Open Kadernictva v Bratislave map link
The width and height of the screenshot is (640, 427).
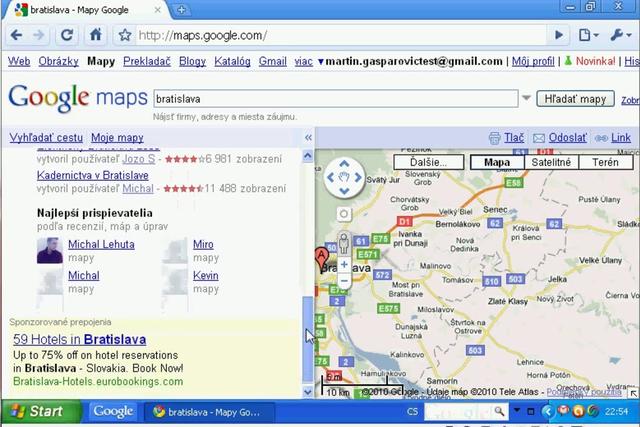93,175
